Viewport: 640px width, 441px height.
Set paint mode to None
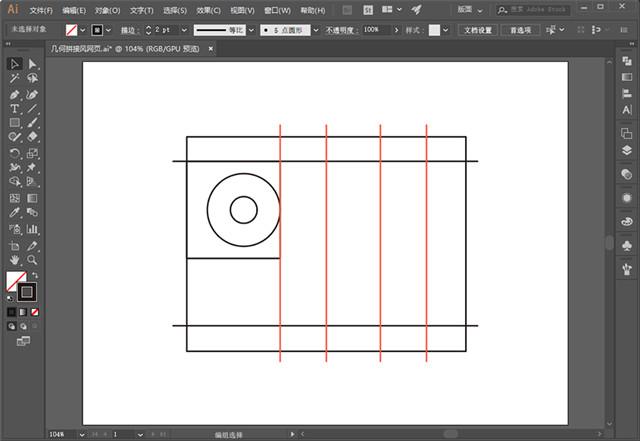click(x=35, y=312)
